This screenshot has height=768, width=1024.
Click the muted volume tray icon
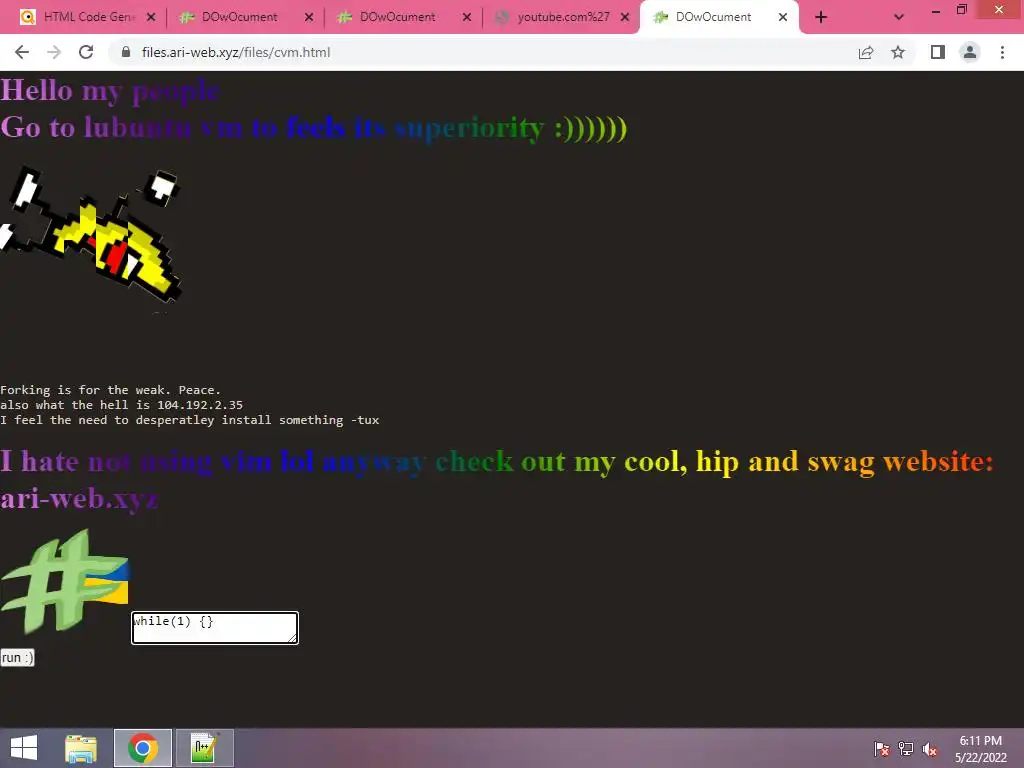929,748
